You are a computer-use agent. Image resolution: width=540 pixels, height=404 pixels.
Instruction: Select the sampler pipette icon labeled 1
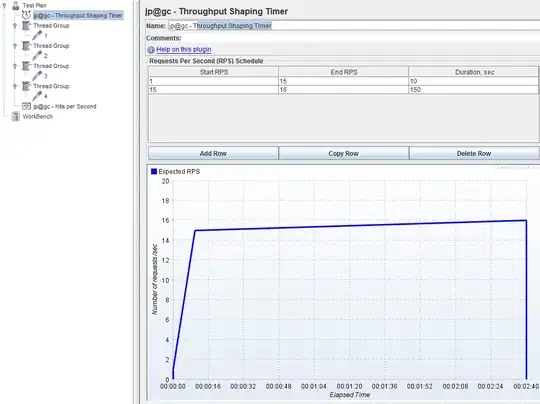point(37,35)
